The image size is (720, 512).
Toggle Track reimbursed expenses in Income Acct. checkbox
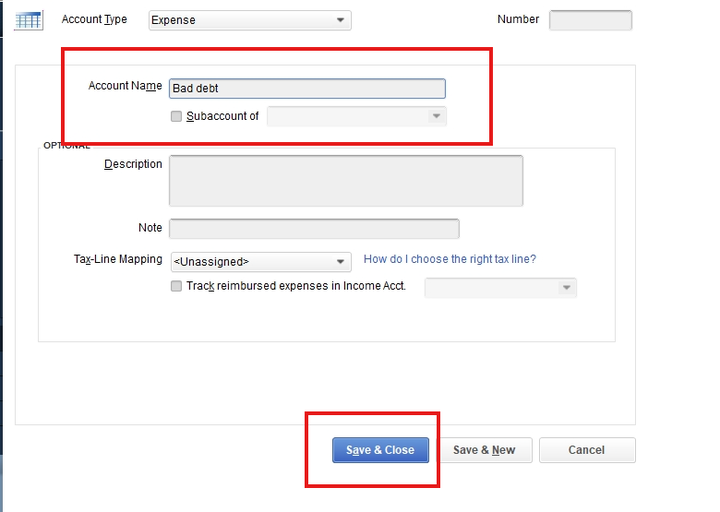tap(177, 287)
